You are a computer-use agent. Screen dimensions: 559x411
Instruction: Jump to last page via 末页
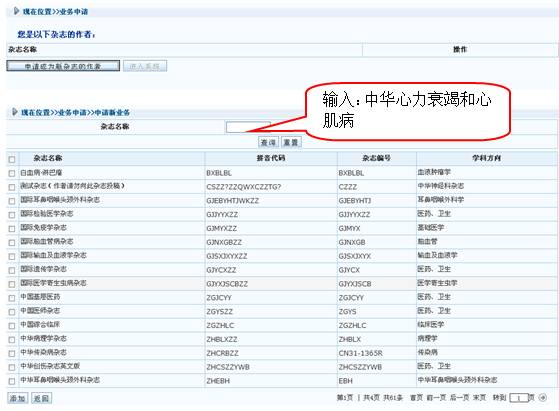[x=479, y=397]
